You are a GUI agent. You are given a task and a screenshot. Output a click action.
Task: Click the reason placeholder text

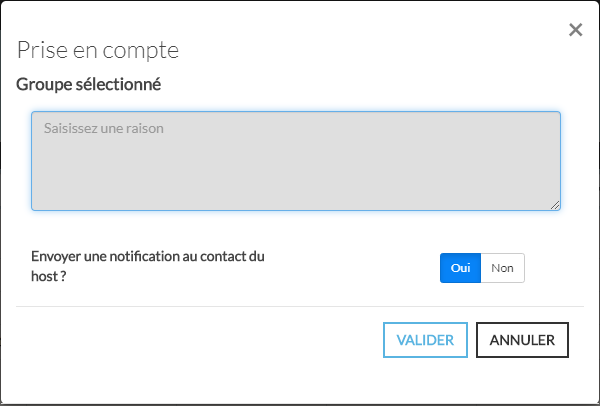(103, 129)
